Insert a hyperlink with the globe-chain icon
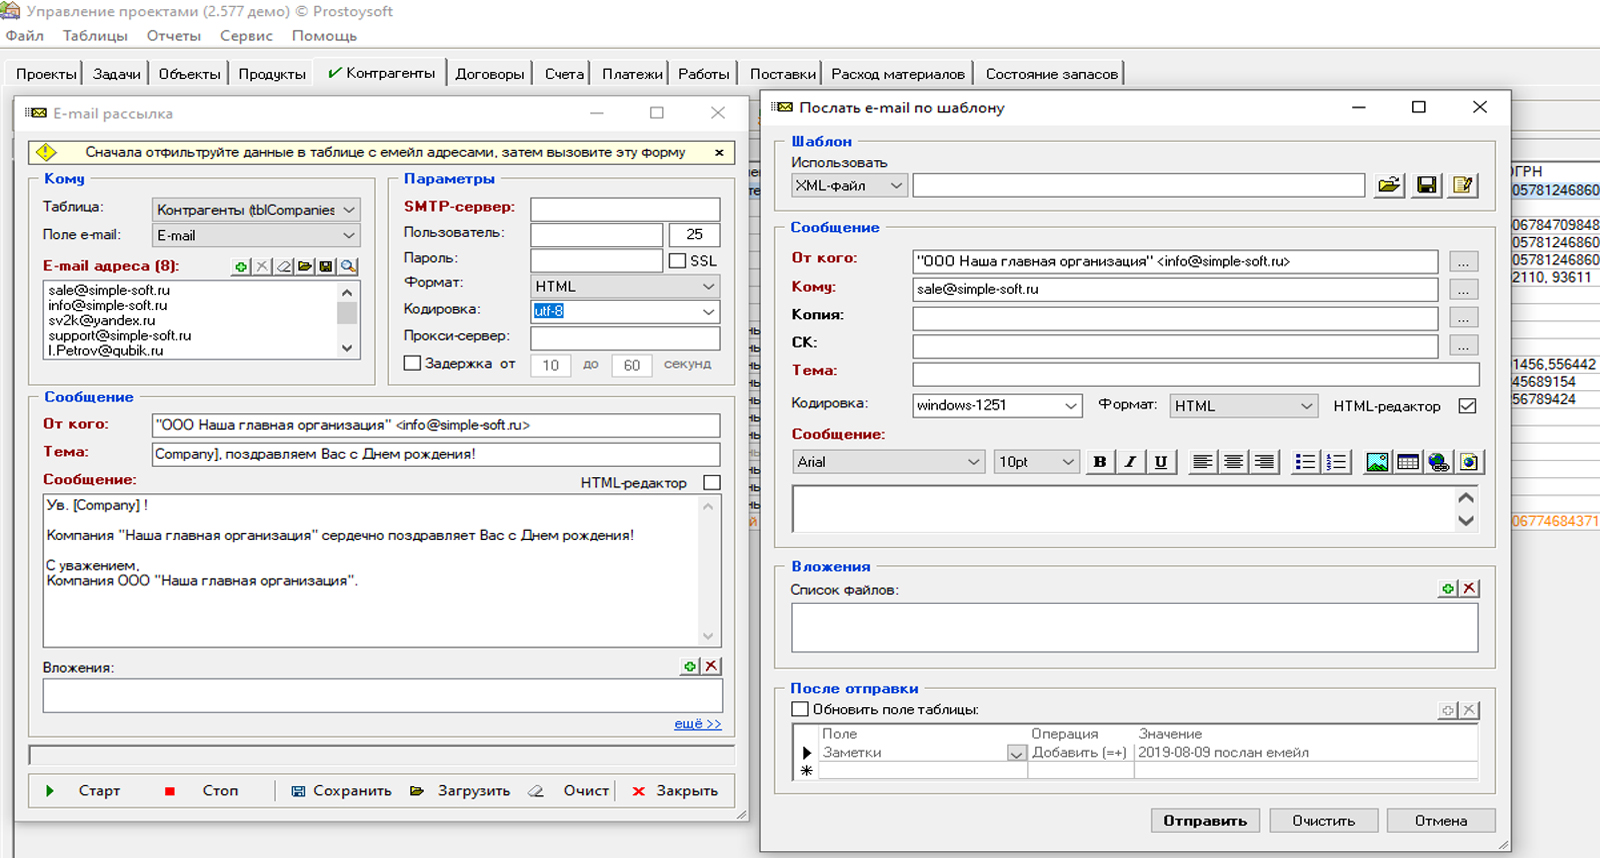The image size is (1600, 858). [x=1439, y=462]
